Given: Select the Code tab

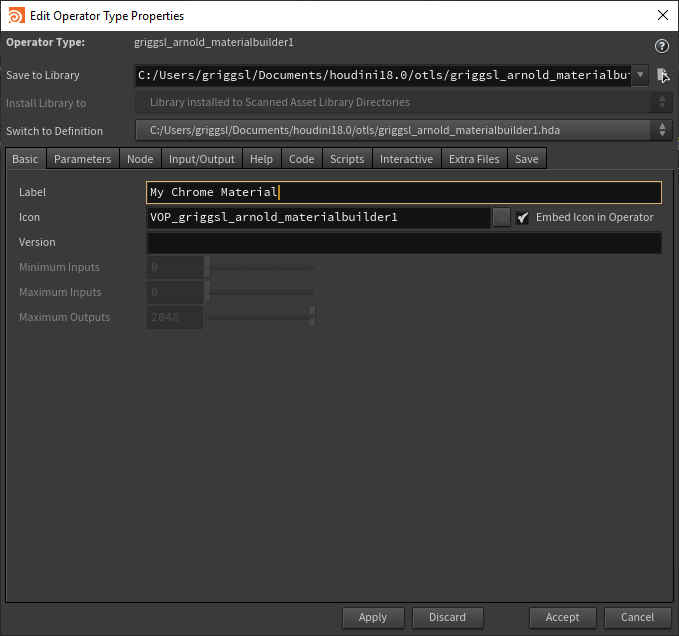Looking at the screenshot, I should tap(301, 159).
